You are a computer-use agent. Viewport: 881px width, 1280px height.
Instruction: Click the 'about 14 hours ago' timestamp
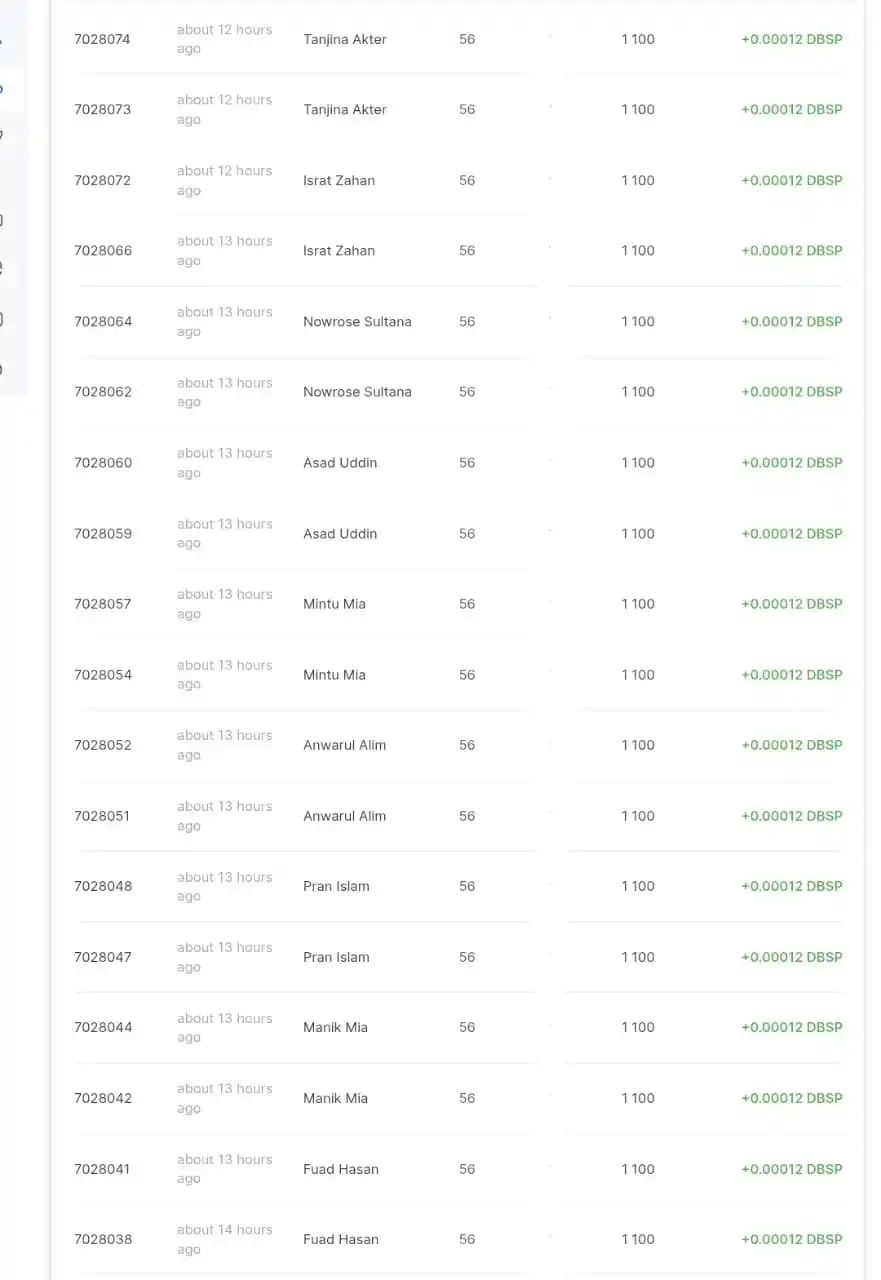pyautogui.click(x=225, y=1239)
